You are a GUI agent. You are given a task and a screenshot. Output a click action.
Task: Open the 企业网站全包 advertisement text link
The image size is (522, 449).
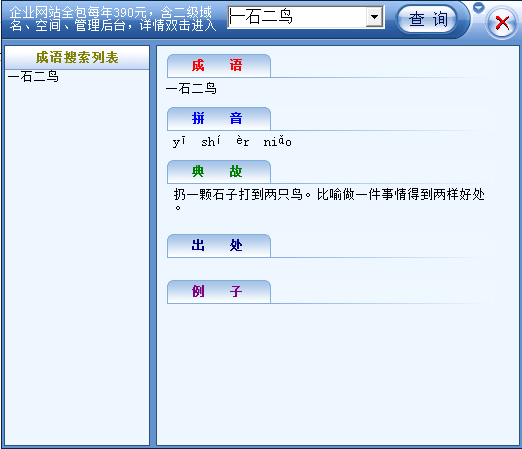(112, 19)
